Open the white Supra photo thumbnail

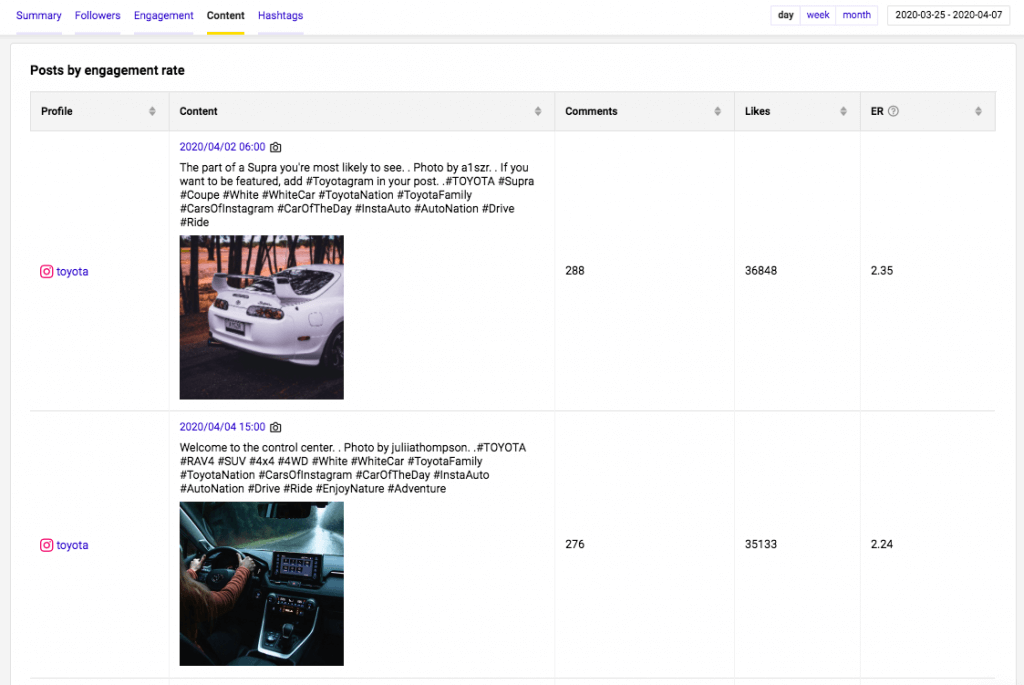coord(261,317)
